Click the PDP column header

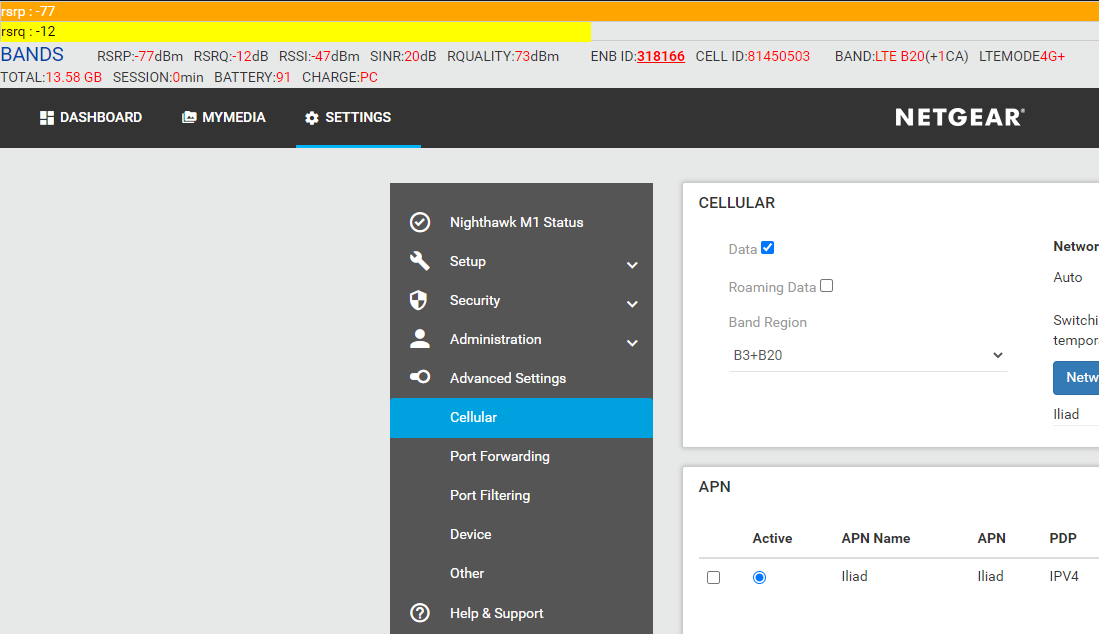pos(1063,538)
